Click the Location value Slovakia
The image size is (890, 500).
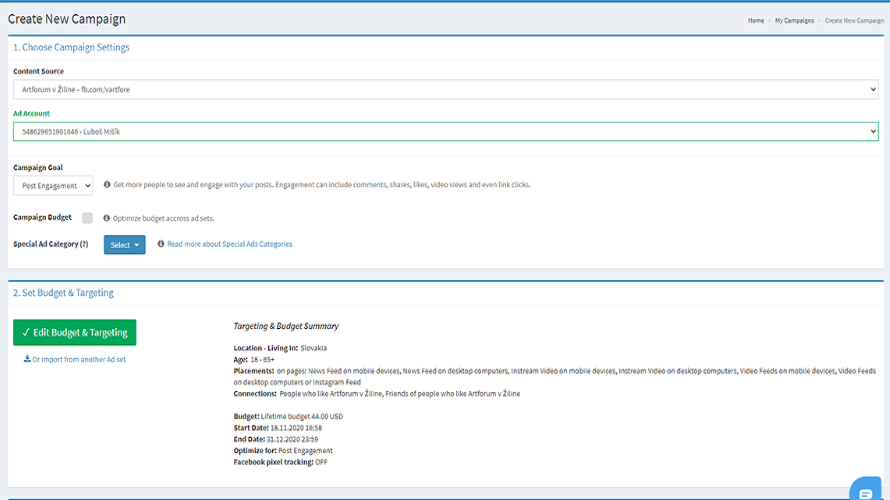(313, 348)
